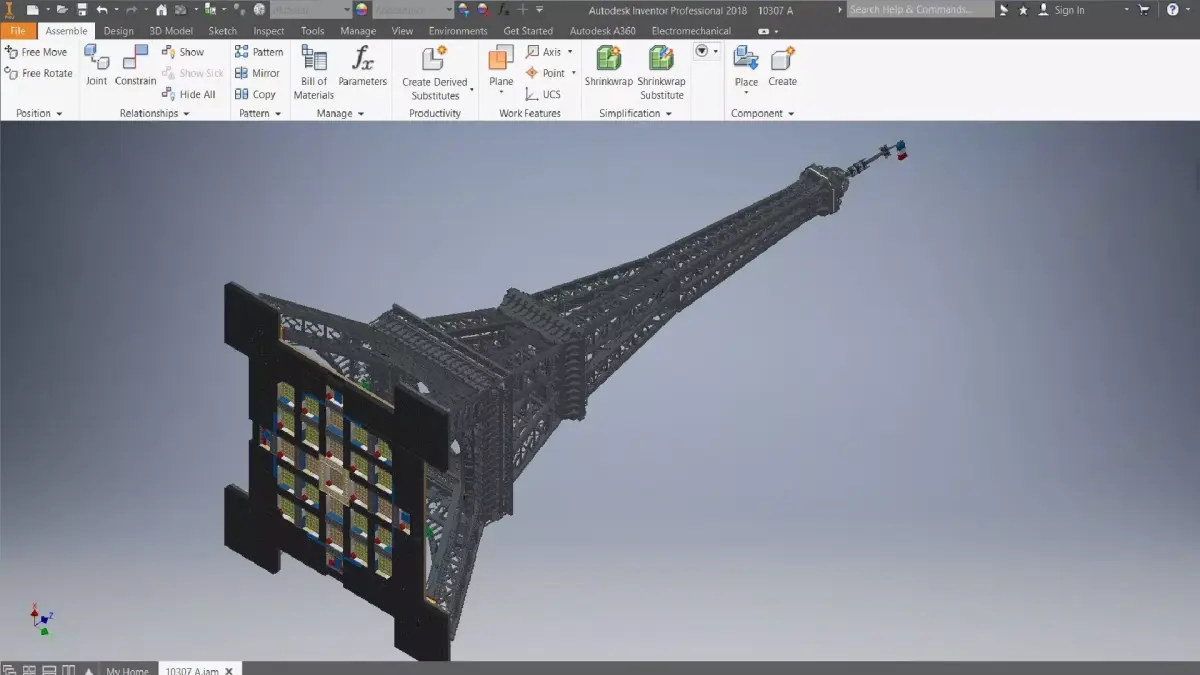Select the Free Rotate tool

(x=39, y=73)
